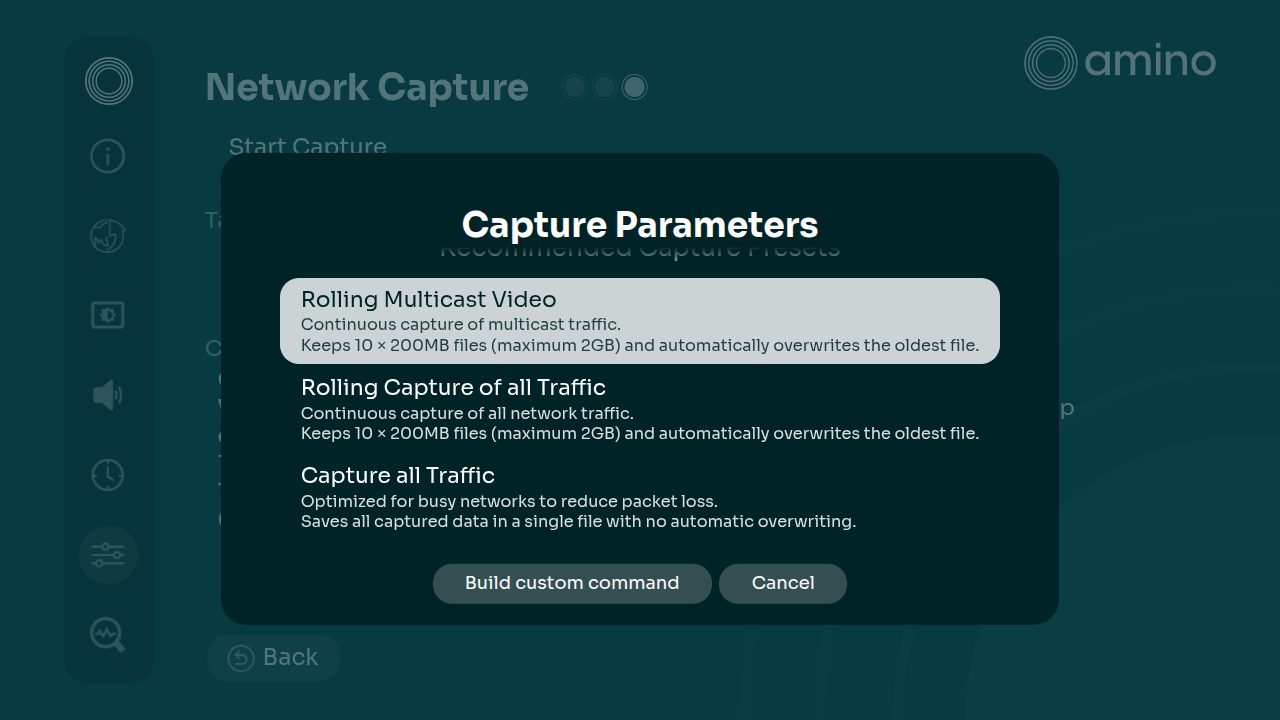Open the Start Capture option

point(307,146)
